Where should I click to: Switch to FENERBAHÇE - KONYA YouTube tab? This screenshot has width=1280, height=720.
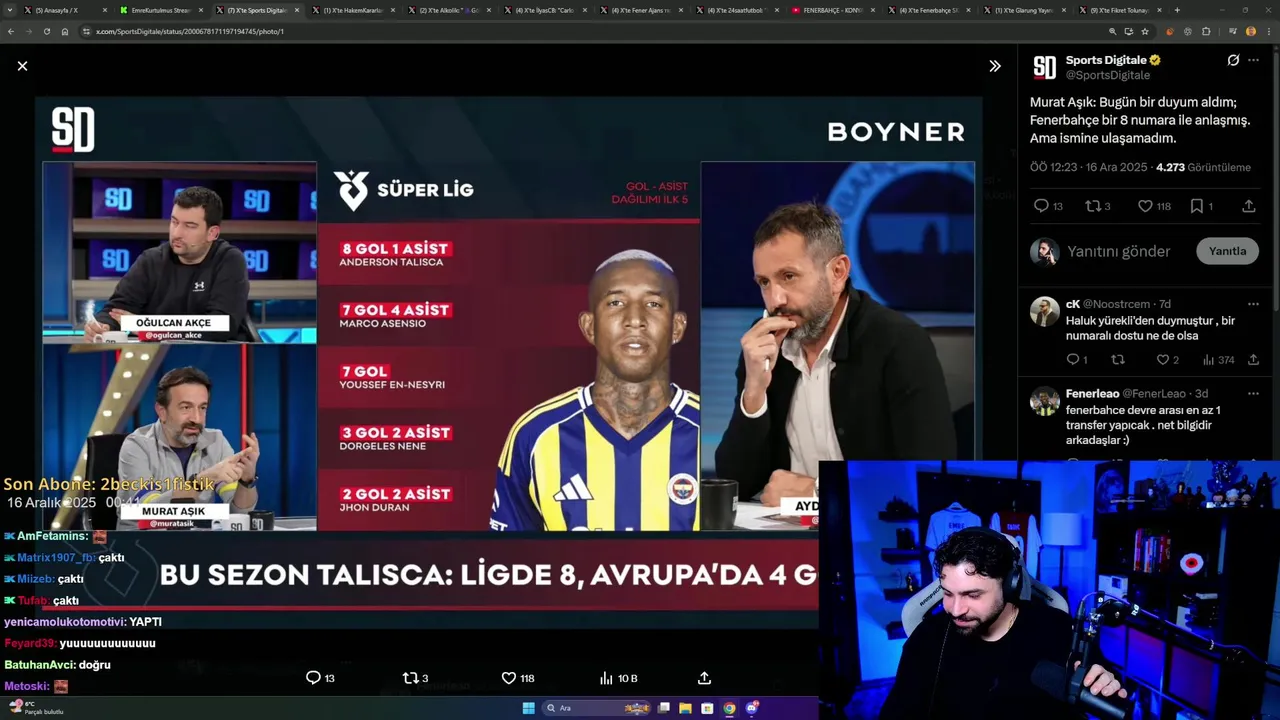tap(832, 10)
